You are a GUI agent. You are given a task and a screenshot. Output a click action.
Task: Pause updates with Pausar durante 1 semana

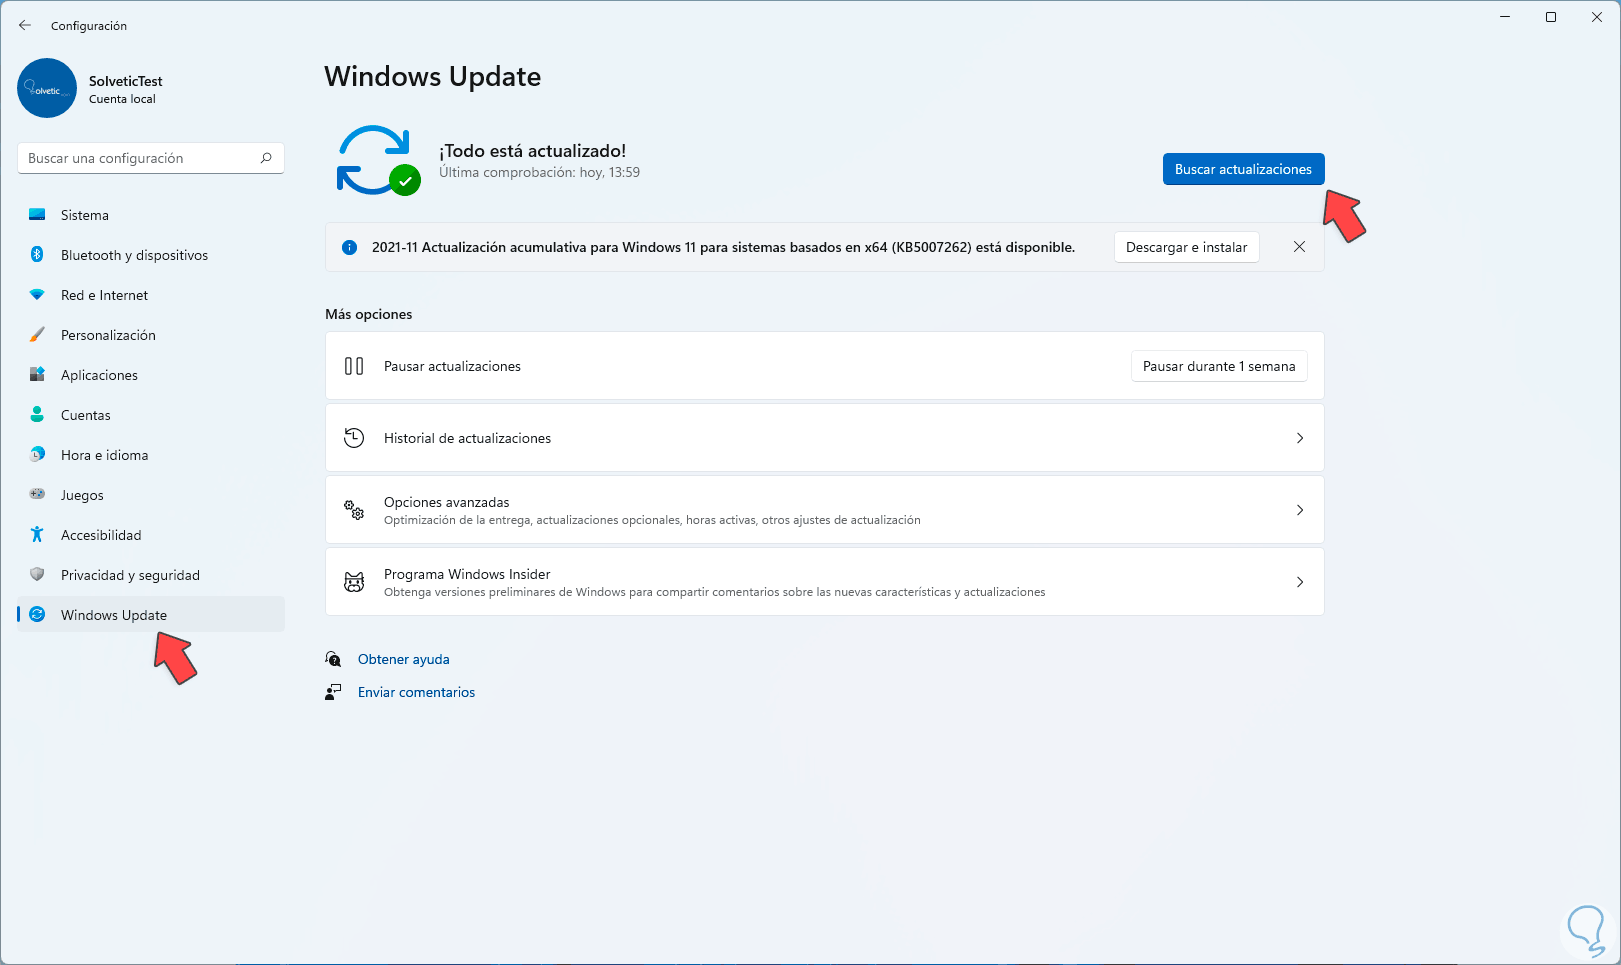point(1219,366)
